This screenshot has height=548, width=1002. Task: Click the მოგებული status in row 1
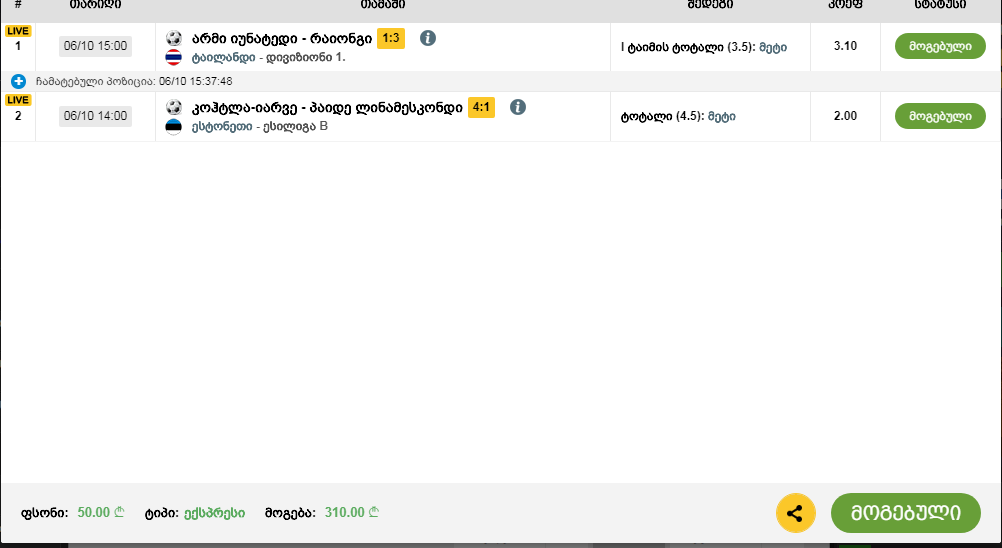940,46
